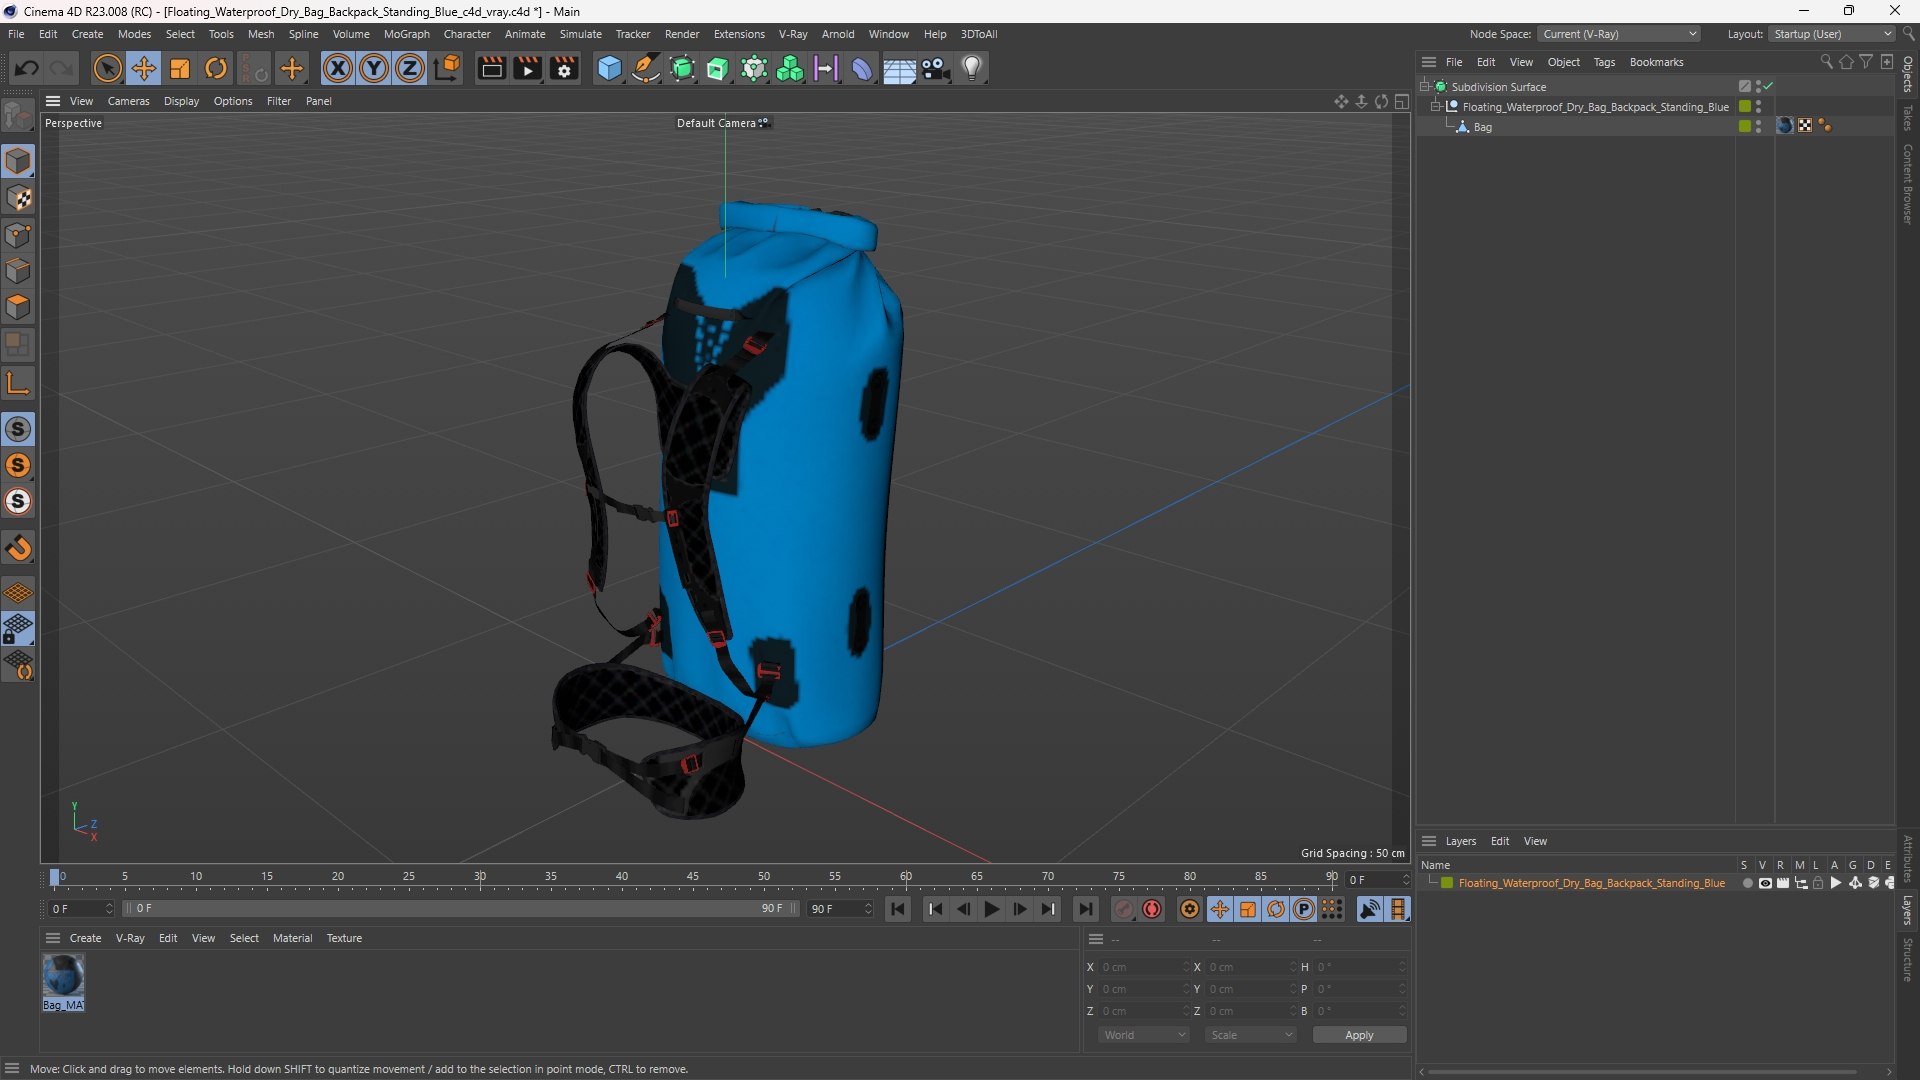Toggle X axis lock
The image size is (1920, 1080).
[x=338, y=69]
